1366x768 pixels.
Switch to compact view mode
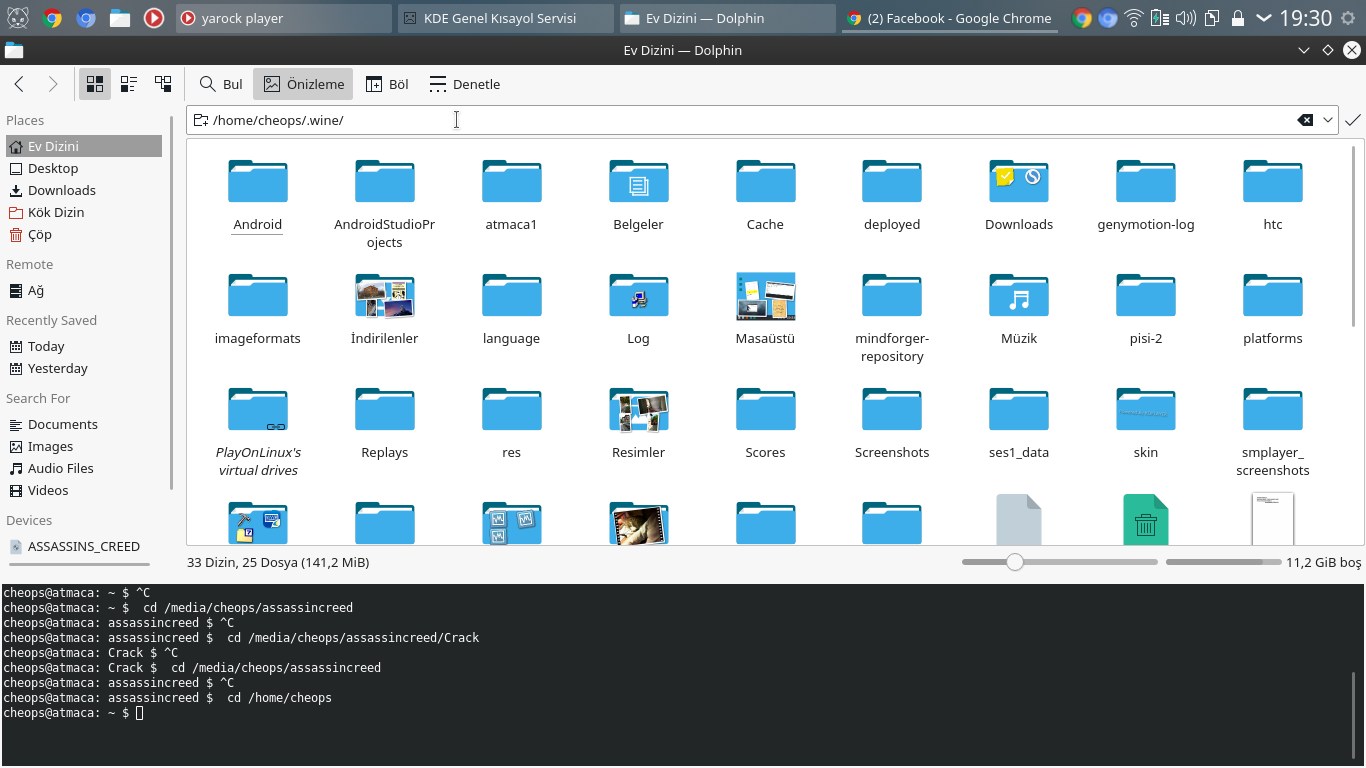[129, 84]
